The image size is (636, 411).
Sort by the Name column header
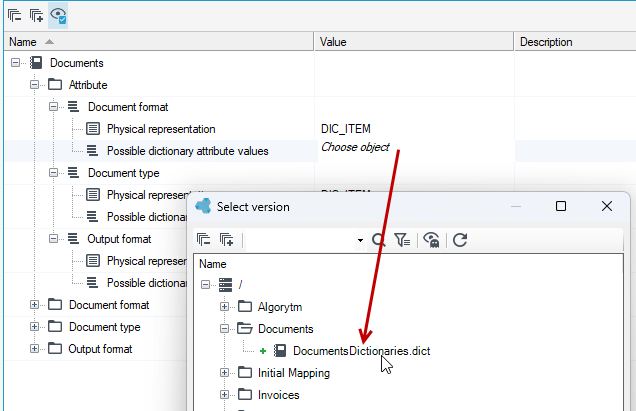coord(158,42)
